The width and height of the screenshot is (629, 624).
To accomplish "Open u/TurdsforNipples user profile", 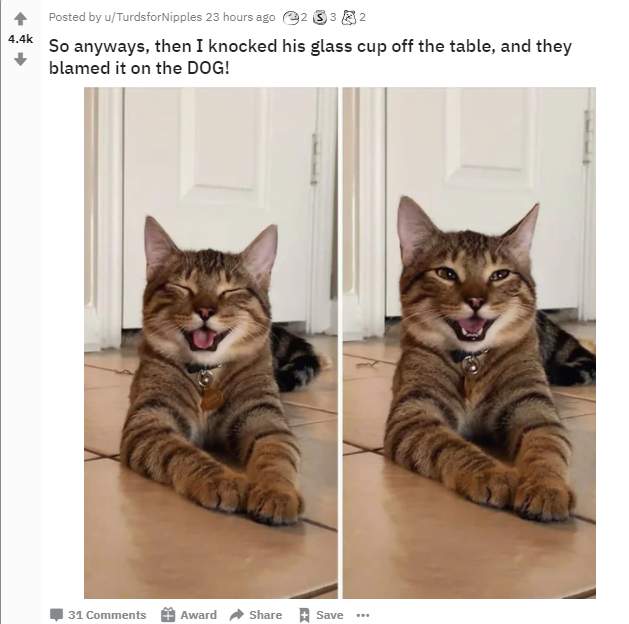I will point(153,17).
